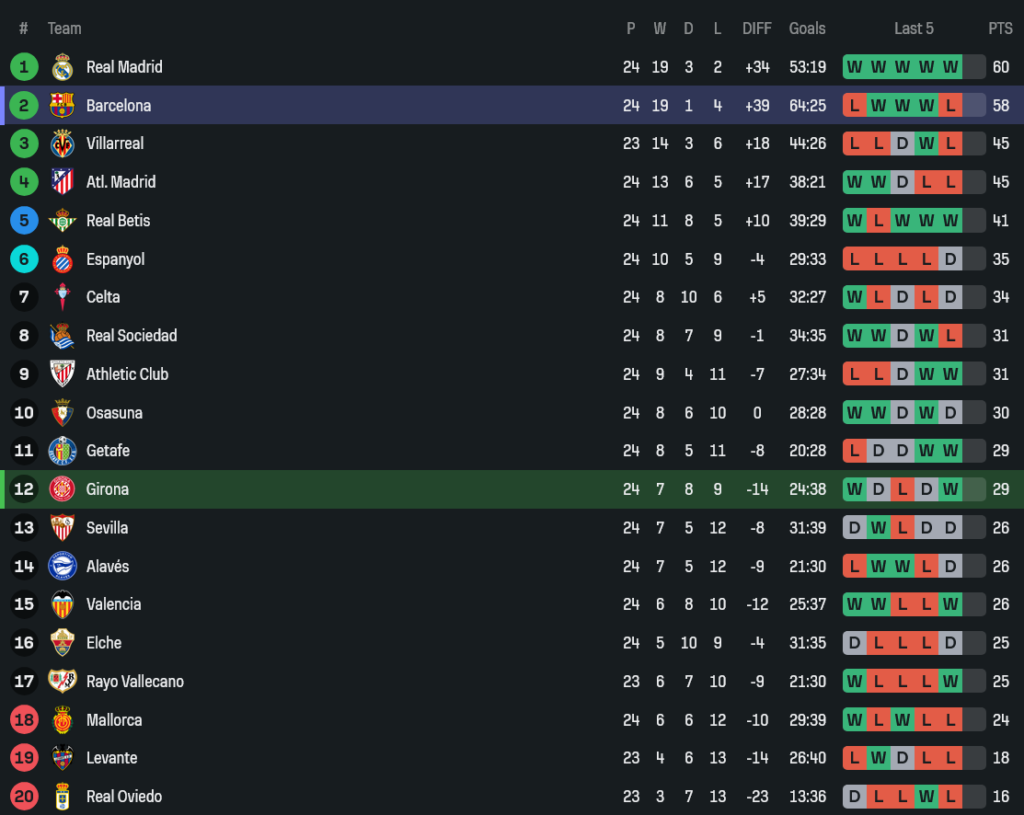Open the Real Sociedad team link

pos(131,336)
